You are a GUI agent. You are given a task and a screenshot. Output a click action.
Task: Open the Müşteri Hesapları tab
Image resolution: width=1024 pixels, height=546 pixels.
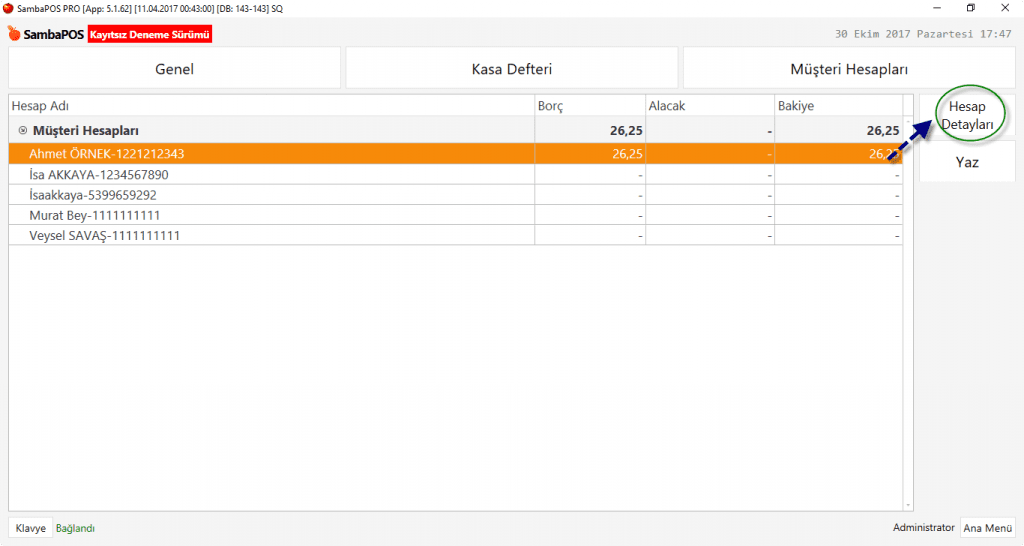(x=848, y=69)
